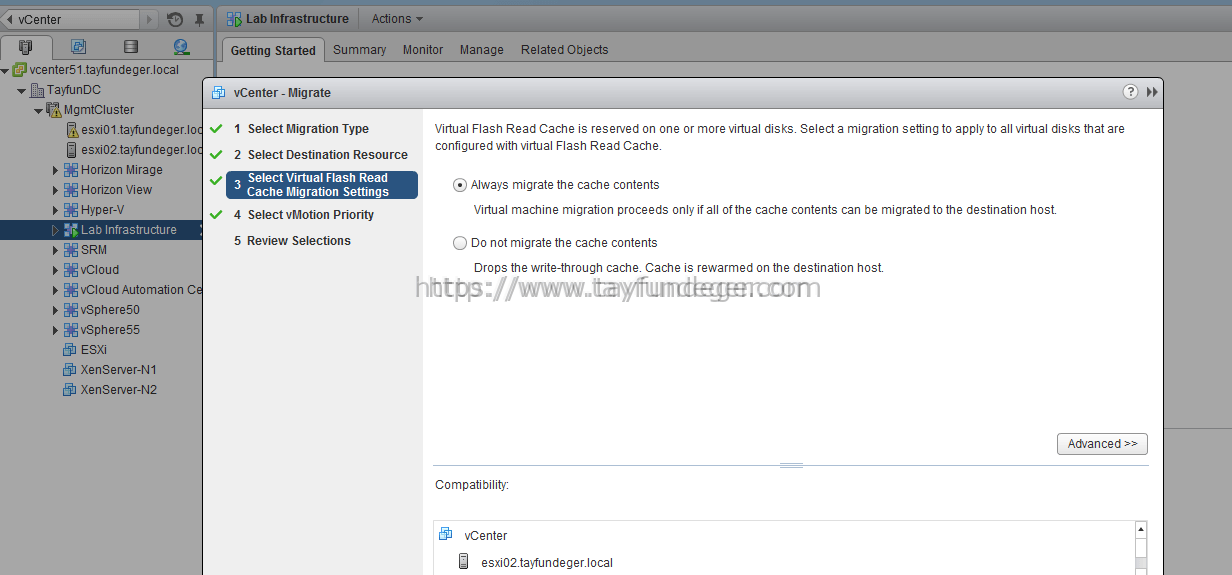Click the Hyper-V vApp icon
1232x575 pixels.
[x=71, y=210]
